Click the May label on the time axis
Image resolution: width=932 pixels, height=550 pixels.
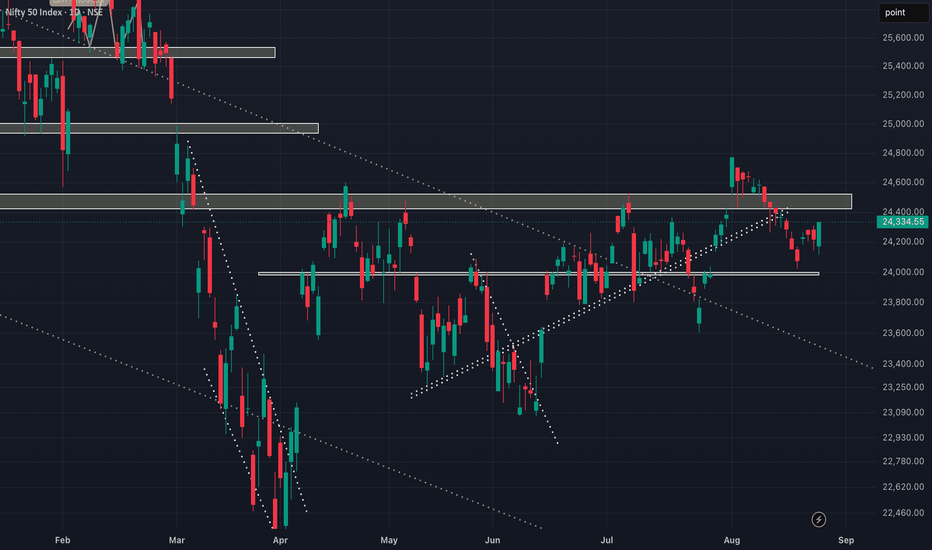pyautogui.click(x=389, y=540)
